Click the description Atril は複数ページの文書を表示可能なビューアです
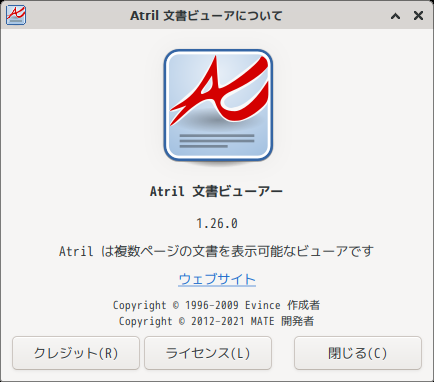This screenshot has height=382, width=434. [216, 251]
